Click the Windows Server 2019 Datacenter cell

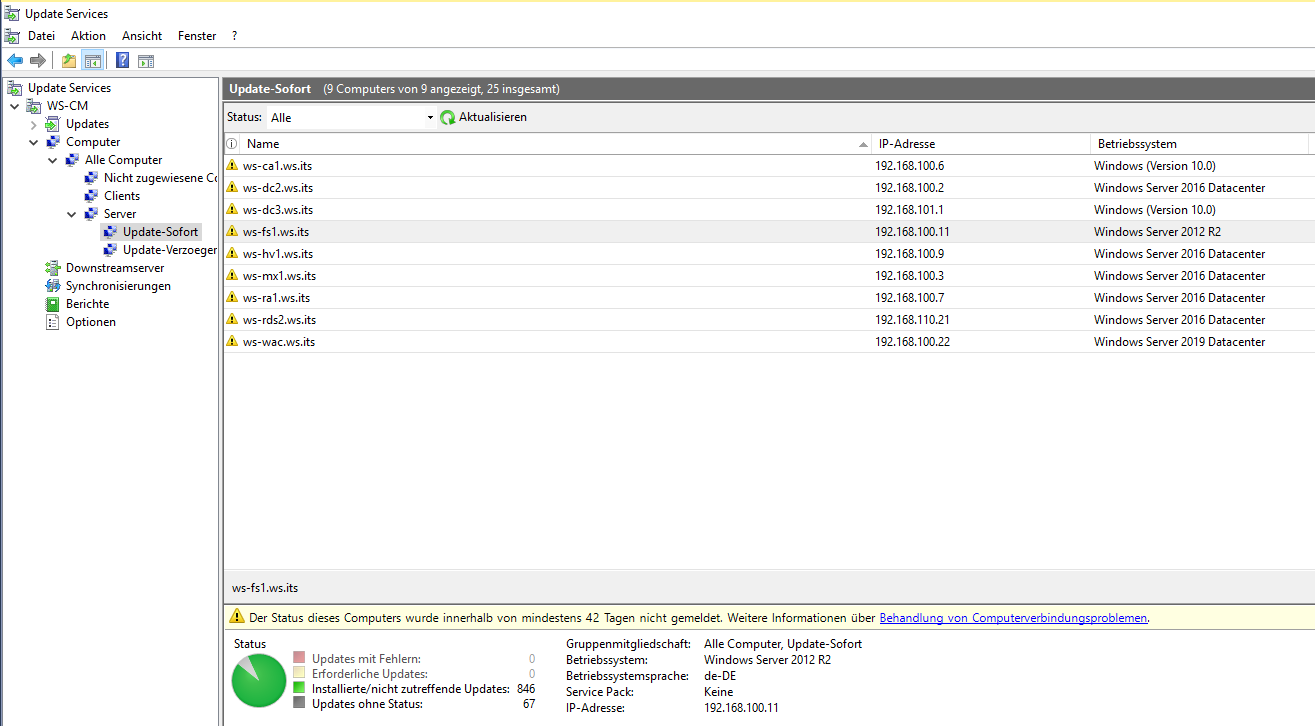1179,342
